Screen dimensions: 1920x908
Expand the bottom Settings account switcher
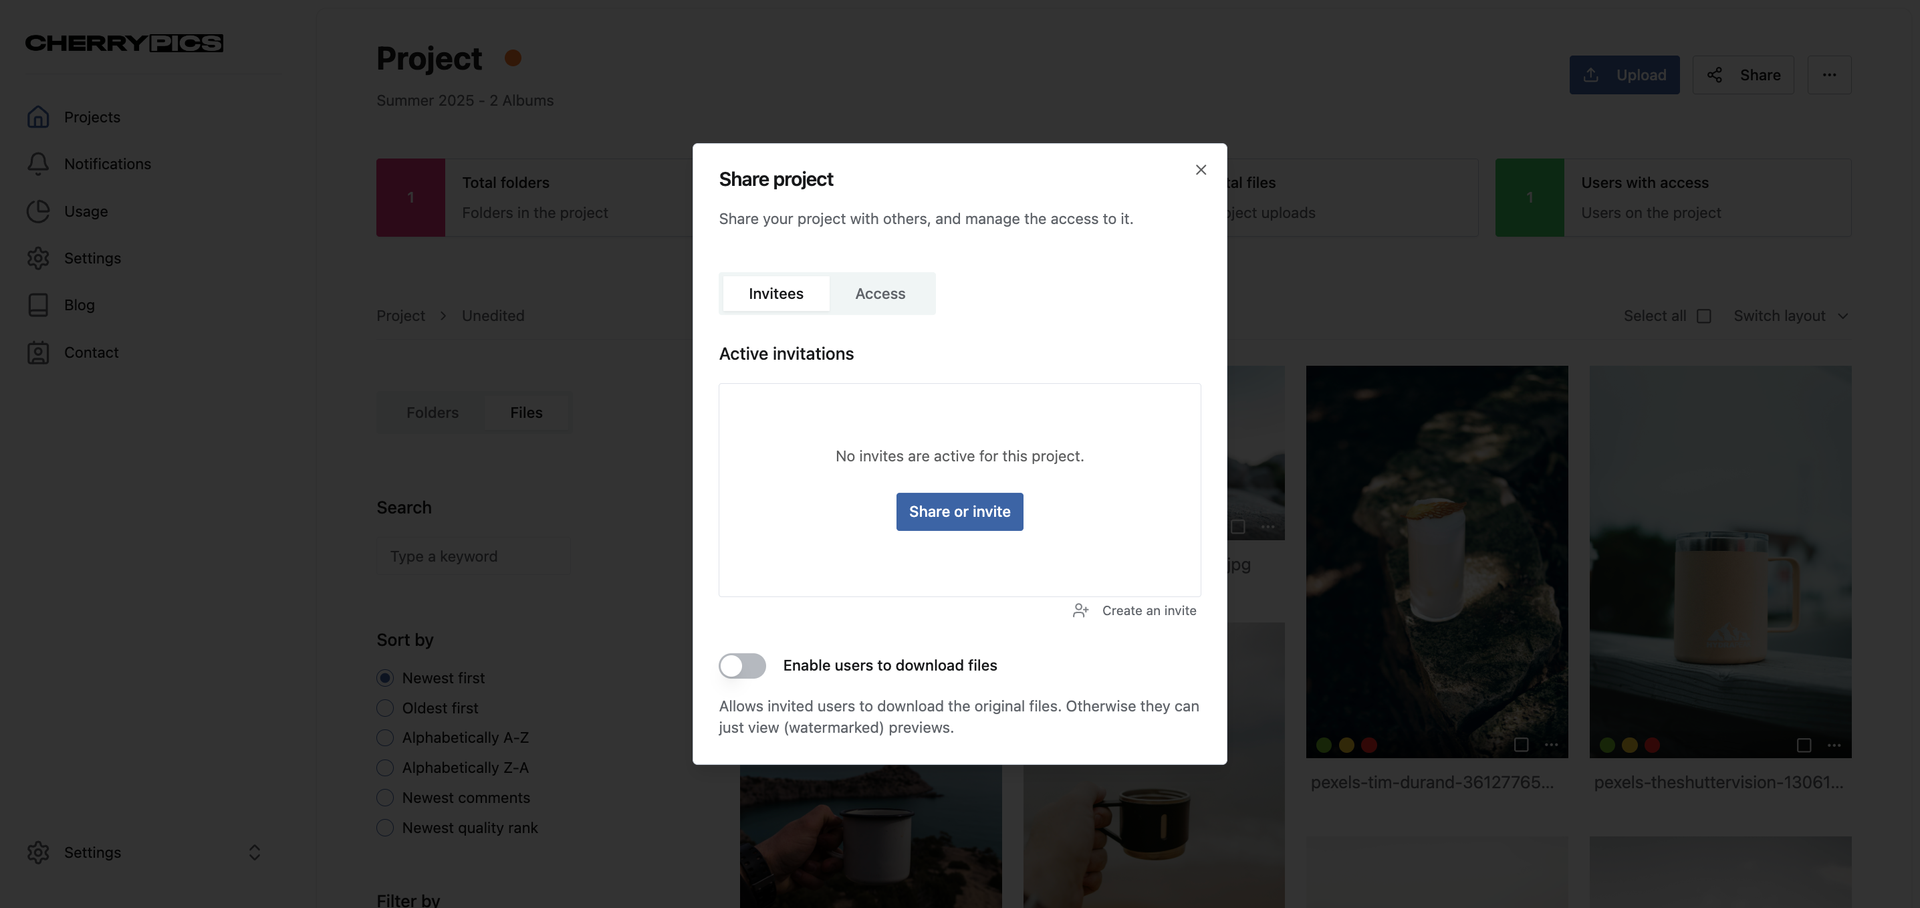[x=254, y=852]
